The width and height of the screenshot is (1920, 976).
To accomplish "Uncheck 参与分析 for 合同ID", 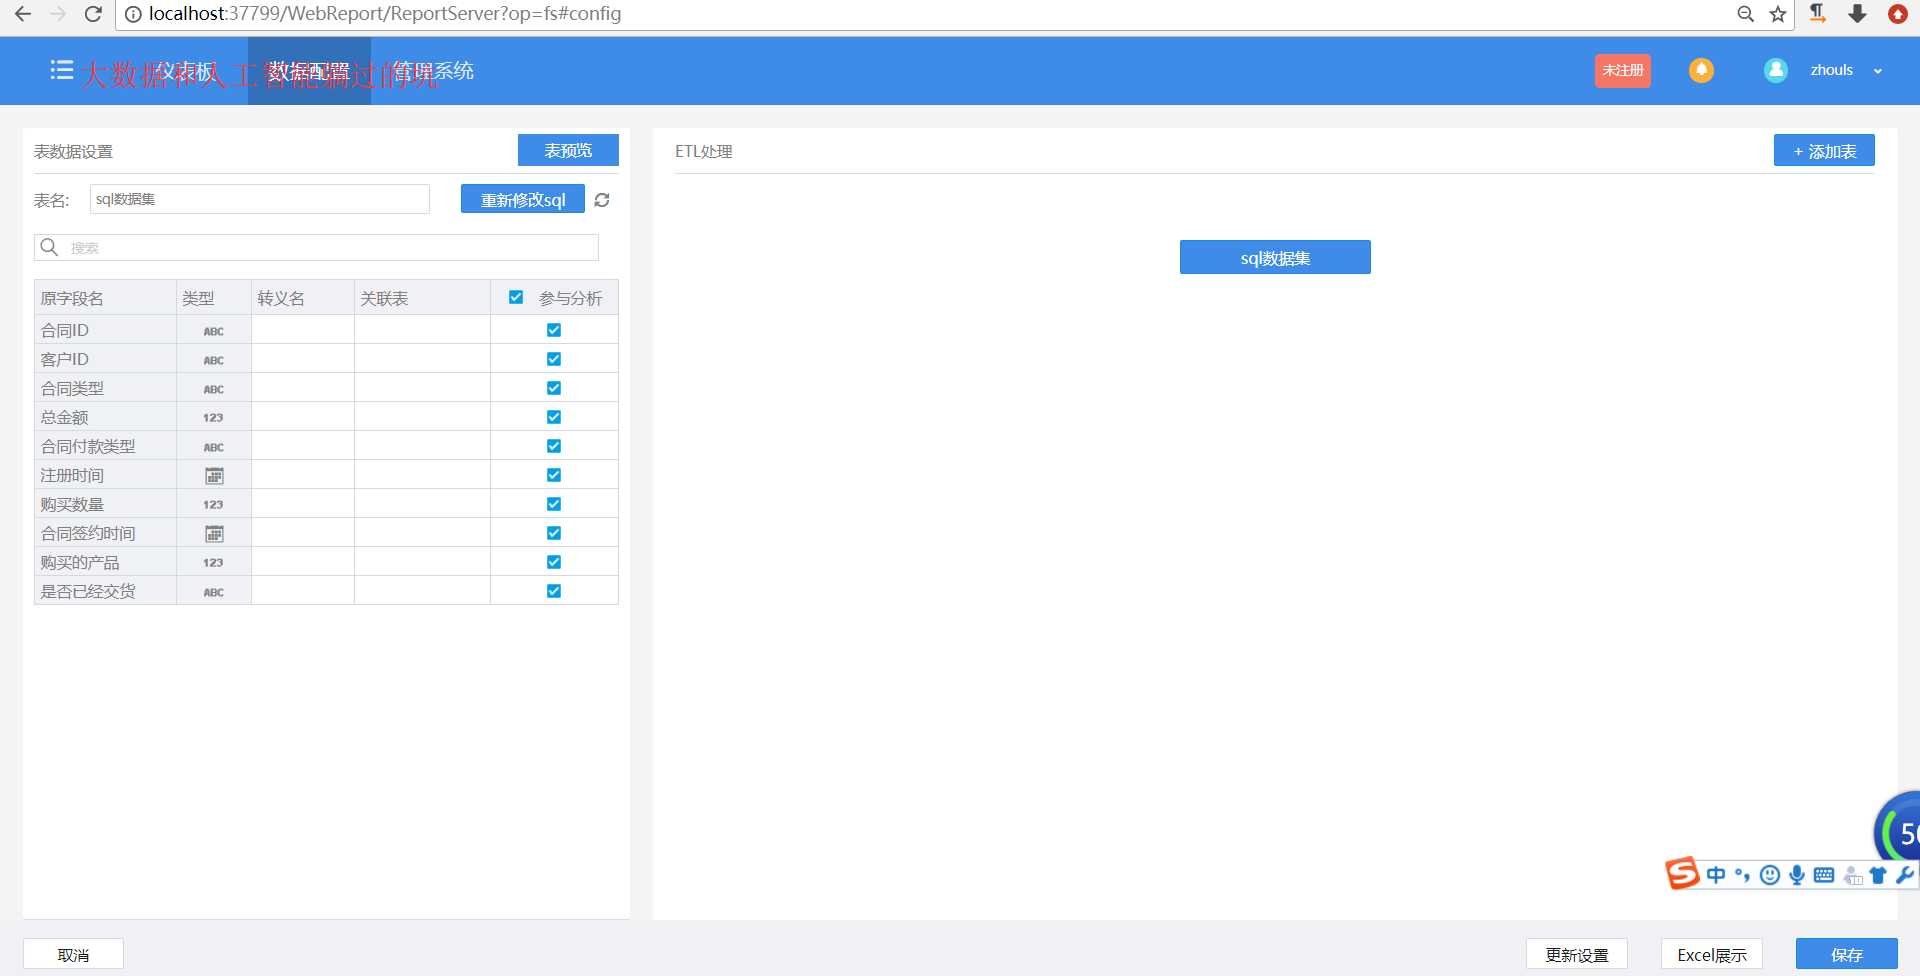I will pyautogui.click(x=554, y=330).
